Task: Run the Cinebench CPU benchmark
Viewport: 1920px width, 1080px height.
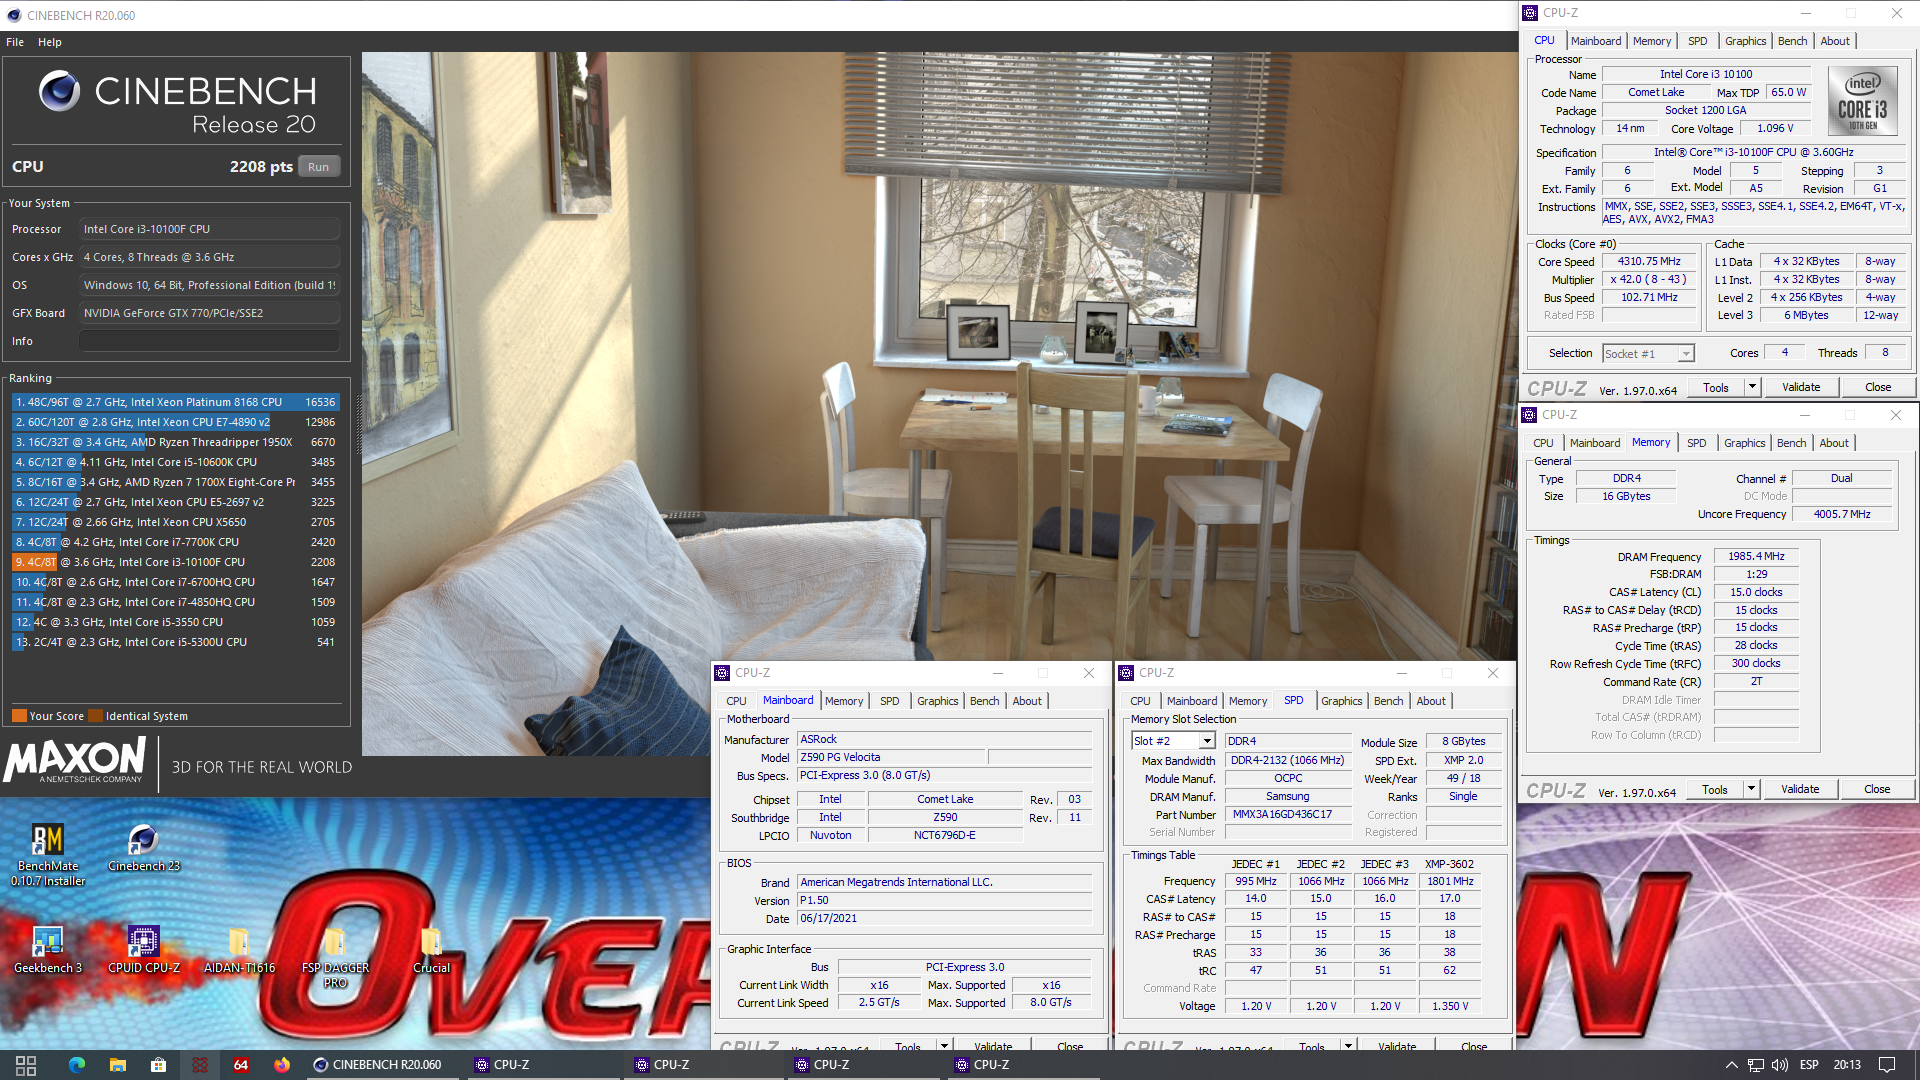Action: 318,167
